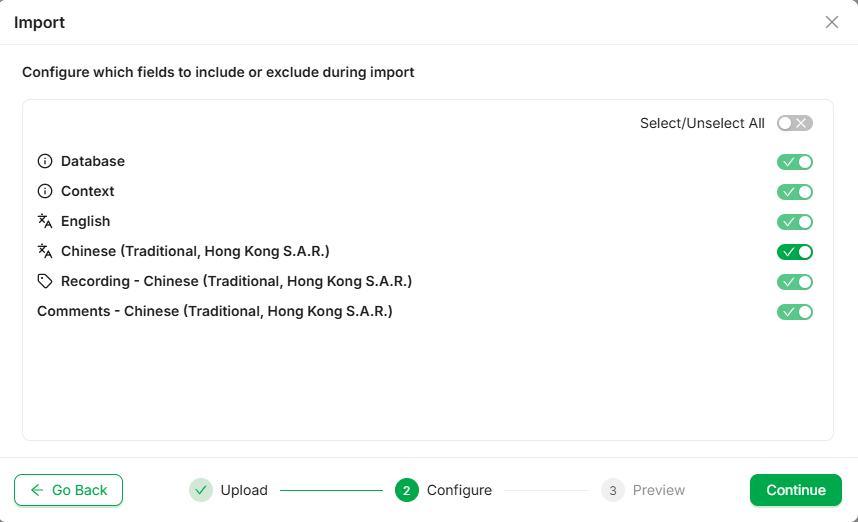Disable the Comments - Chinese toggle

click(x=795, y=312)
